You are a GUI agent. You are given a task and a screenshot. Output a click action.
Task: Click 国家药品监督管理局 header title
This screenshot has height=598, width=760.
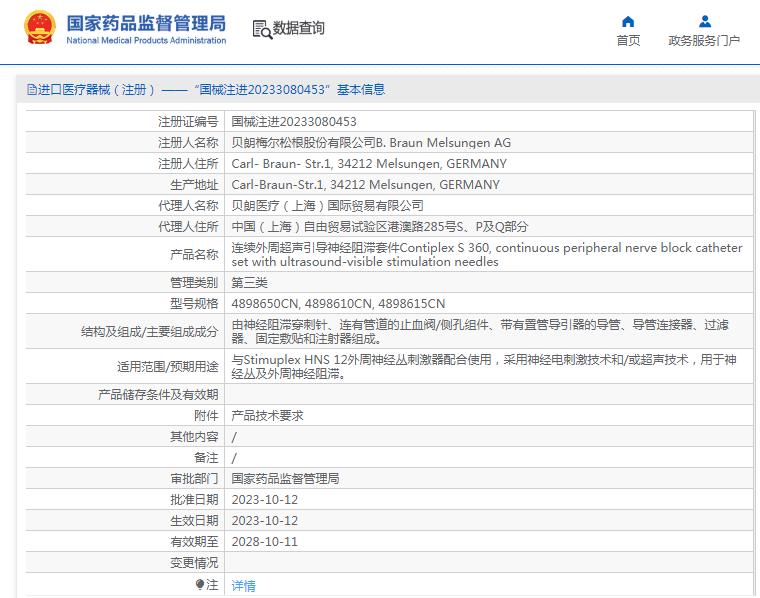click(146, 23)
